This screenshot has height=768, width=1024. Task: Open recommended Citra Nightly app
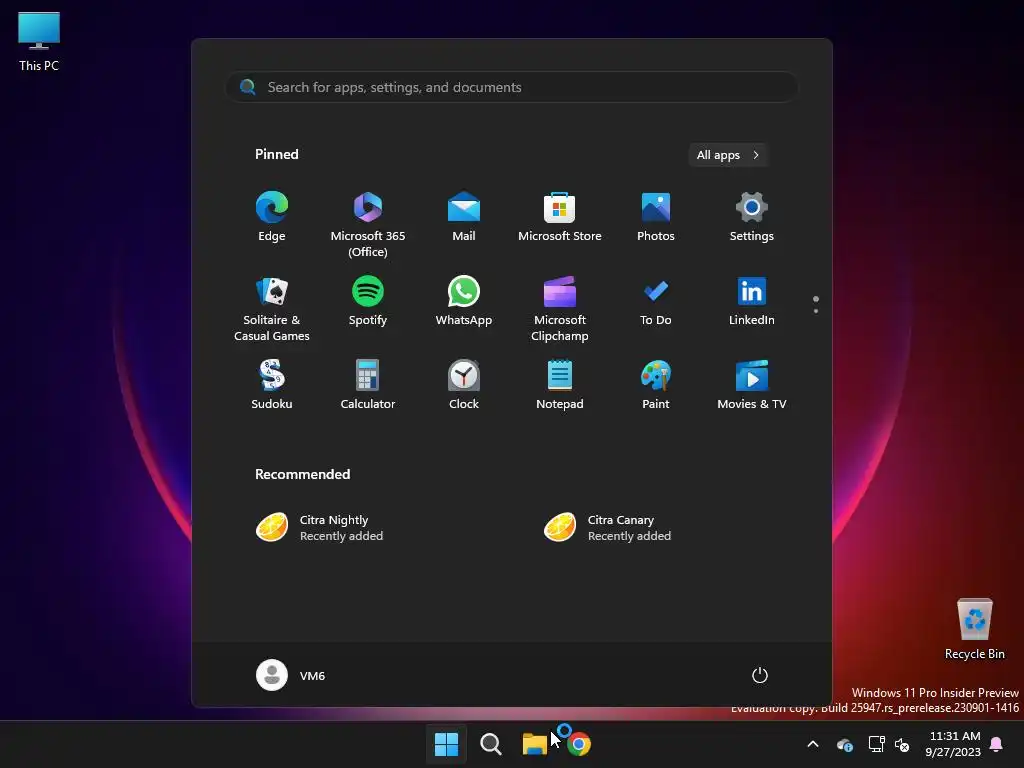coord(319,528)
